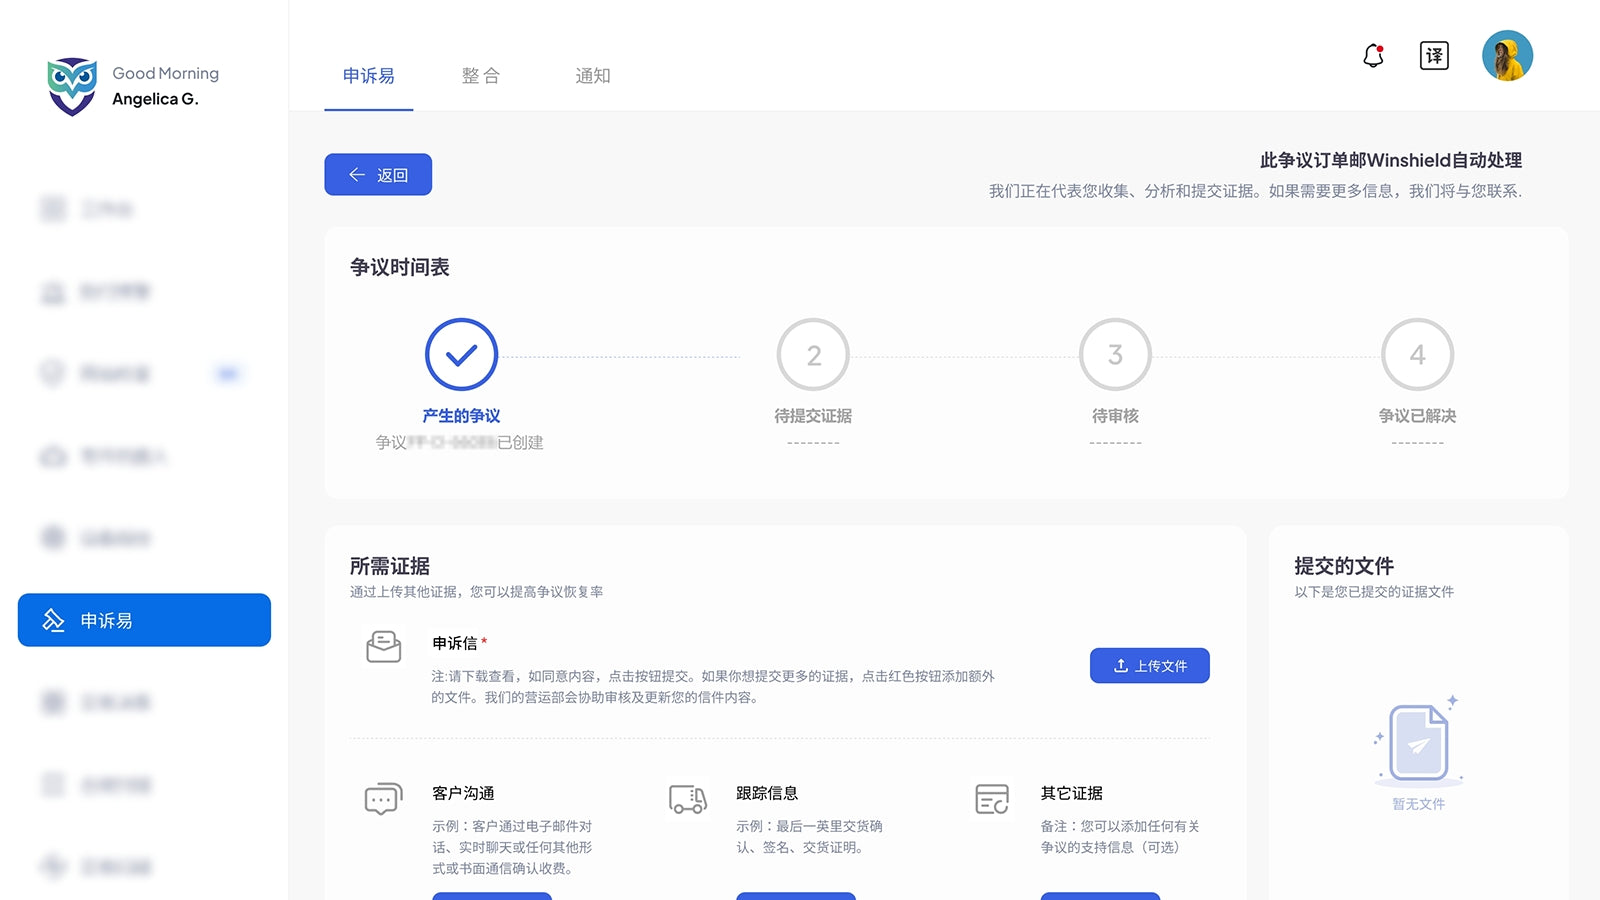
Task: Switch to the 通知 tab
Action: 592,76
